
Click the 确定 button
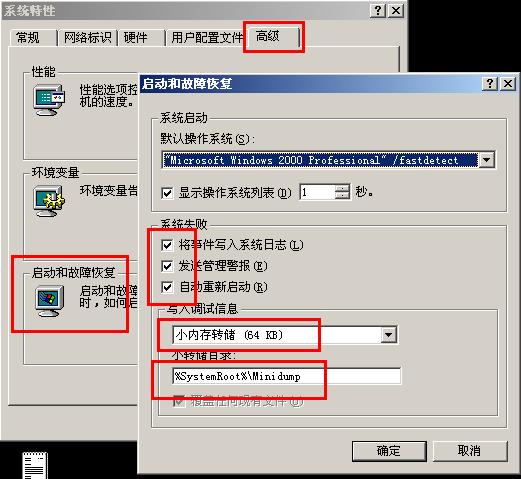point(389,451)
